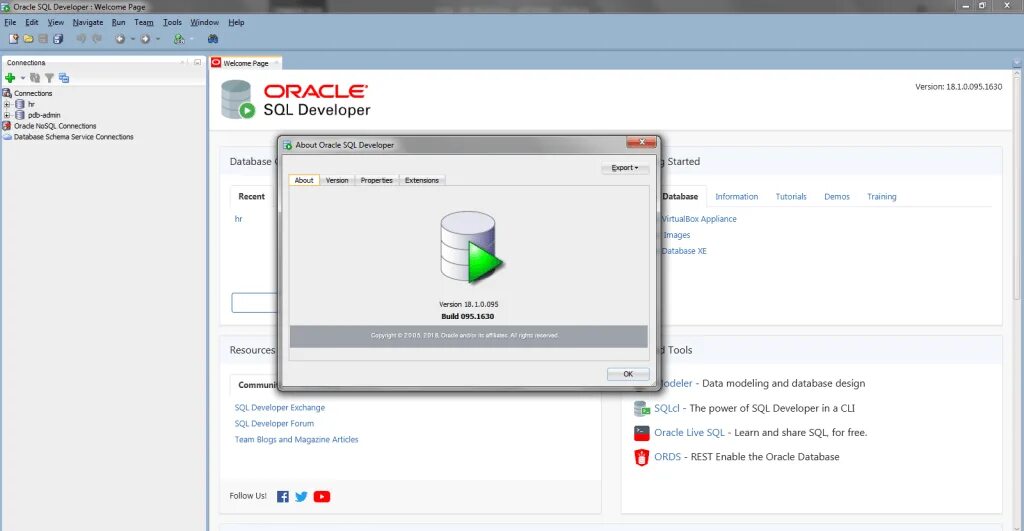Expand the hr connection tree node

7,105
